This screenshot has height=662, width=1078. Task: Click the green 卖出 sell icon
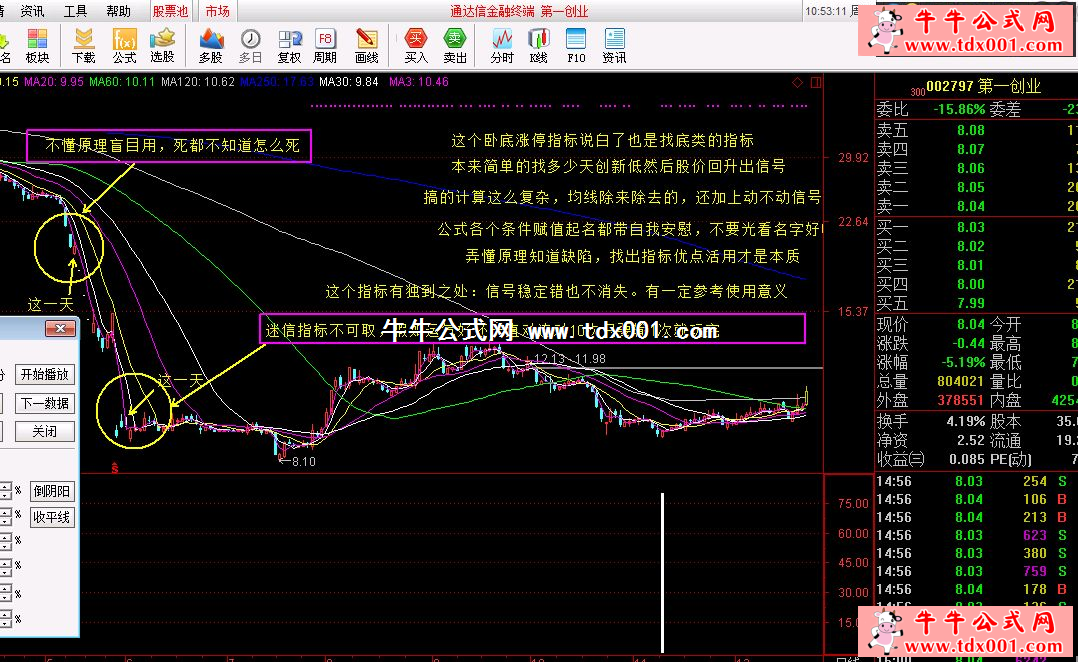(x=454, y=46)
